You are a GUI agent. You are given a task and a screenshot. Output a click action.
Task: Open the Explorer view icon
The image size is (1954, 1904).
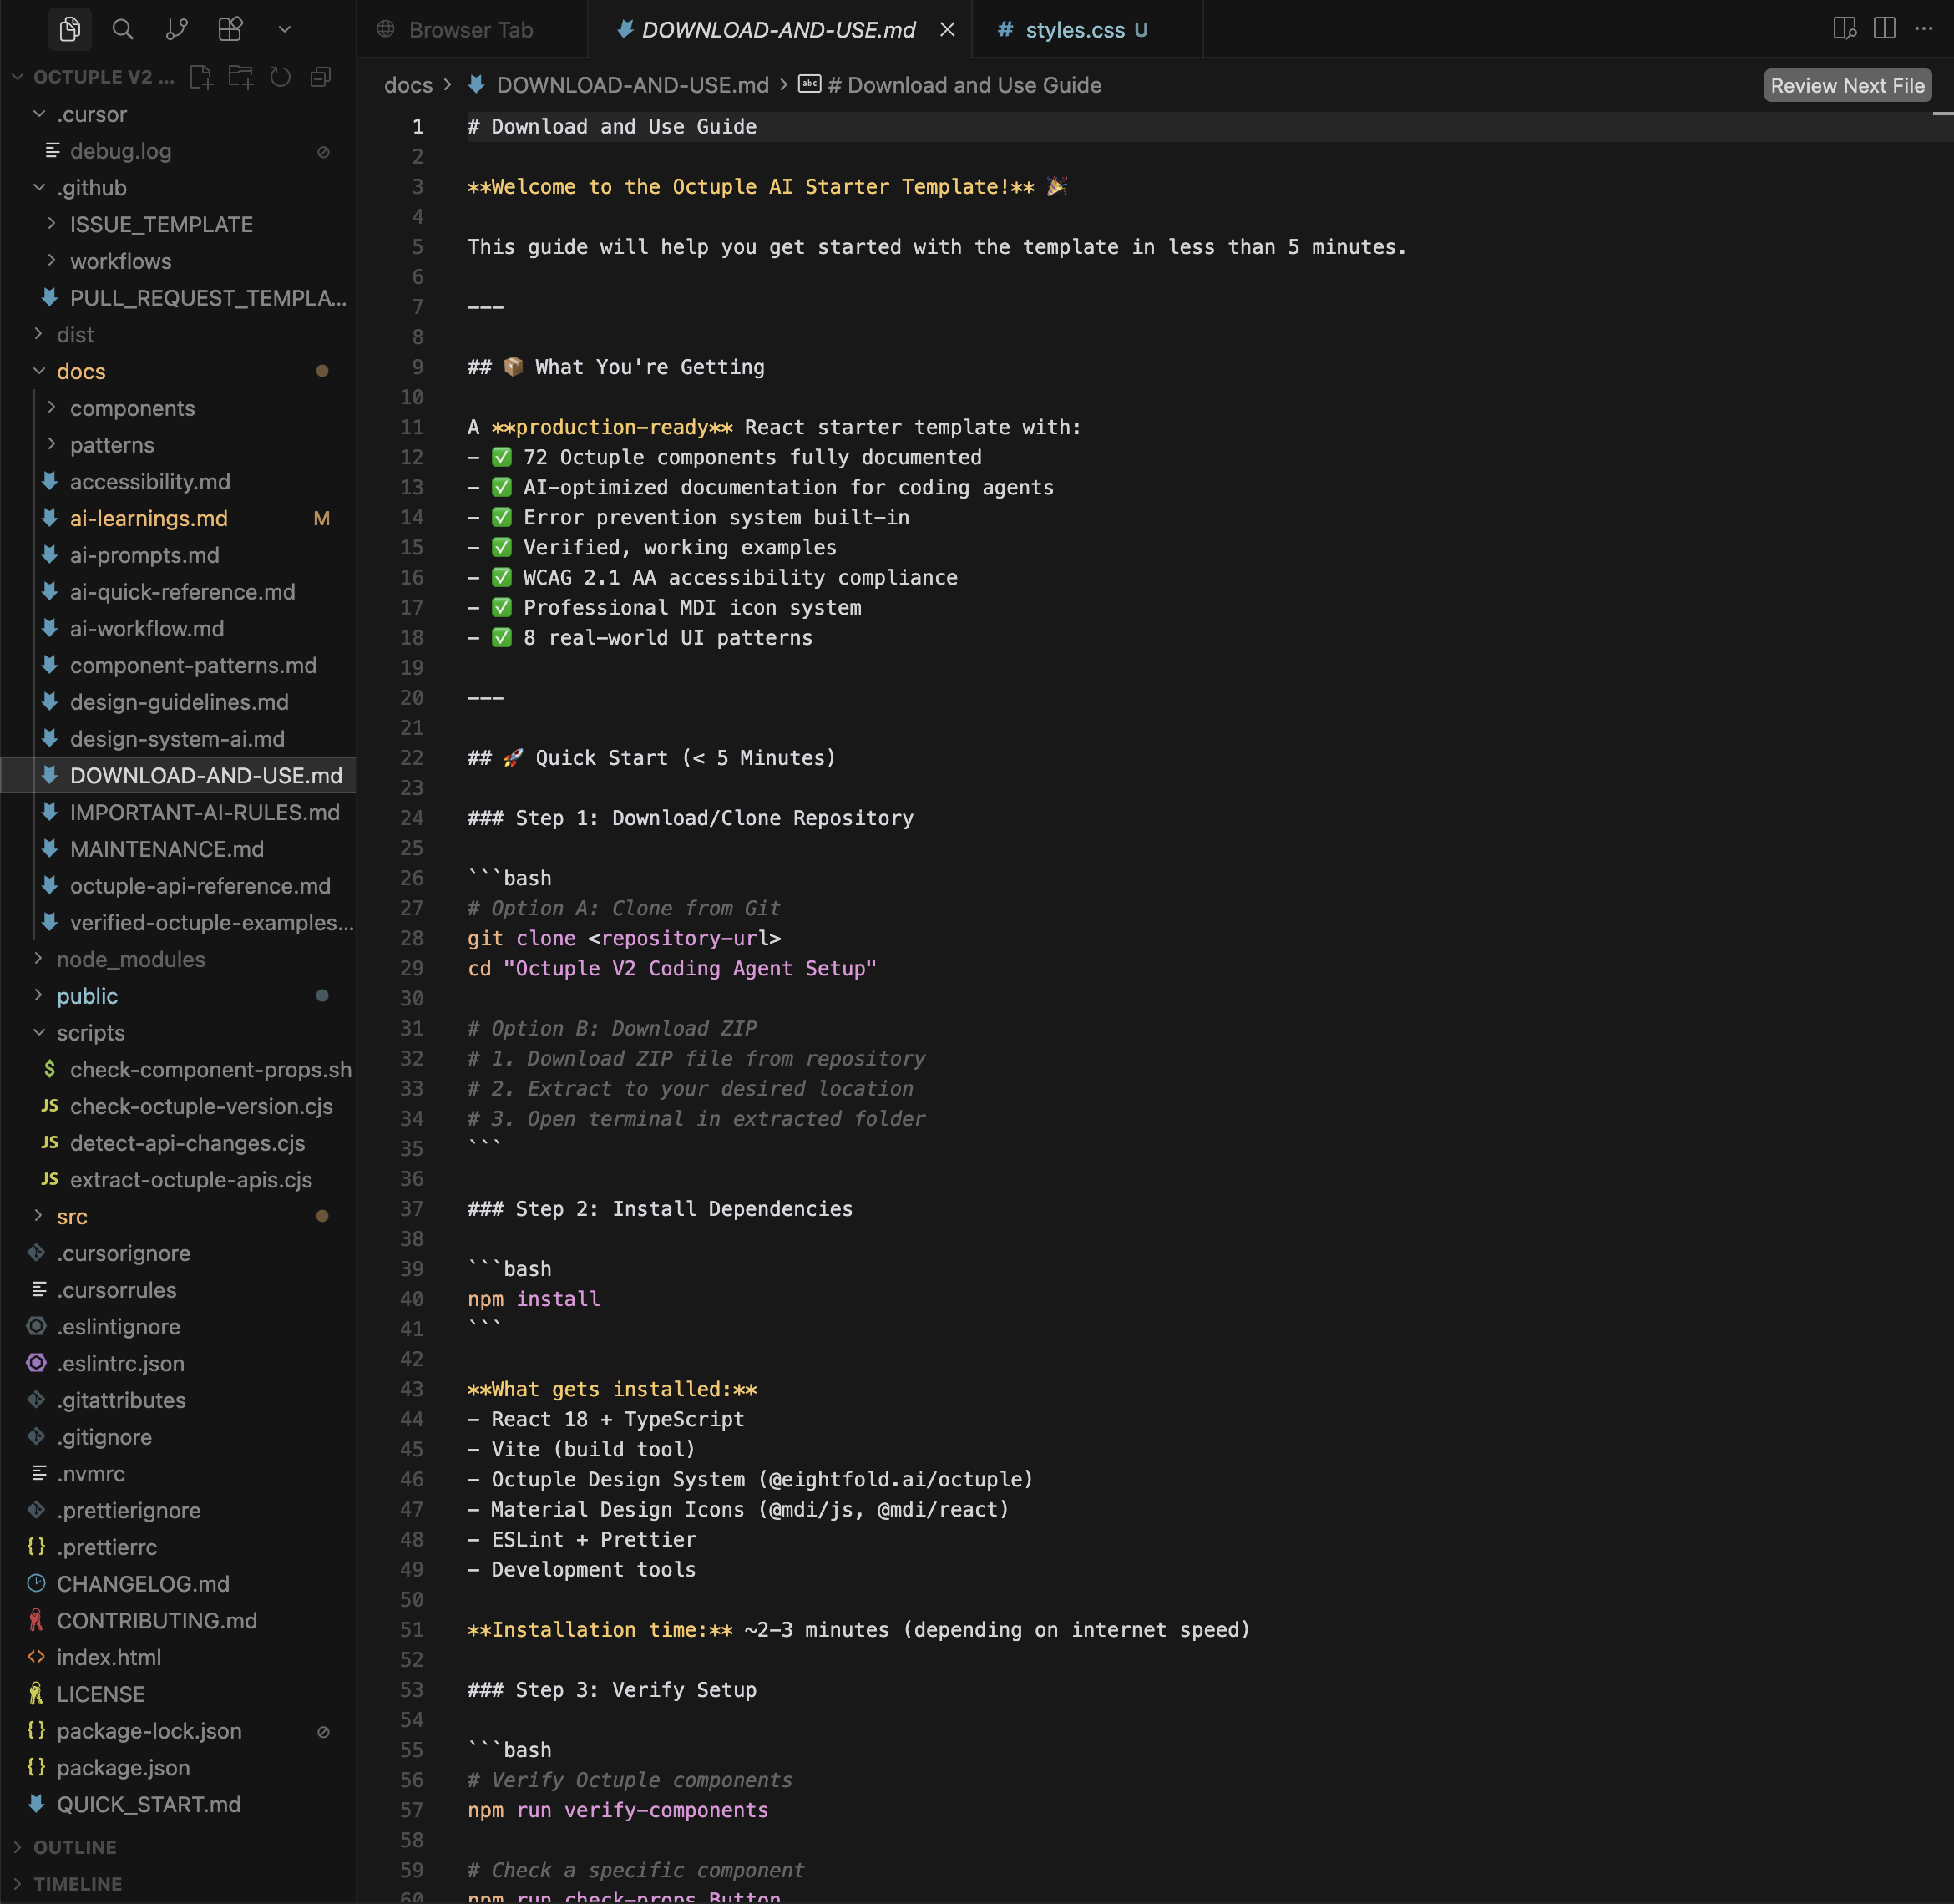(69, 29)
